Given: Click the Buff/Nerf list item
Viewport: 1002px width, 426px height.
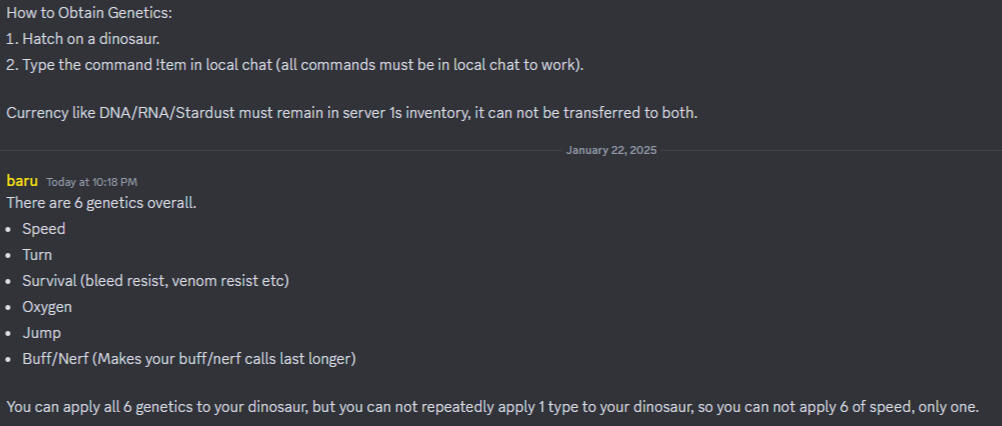Looking at the screenshot, I should point(189,359).
